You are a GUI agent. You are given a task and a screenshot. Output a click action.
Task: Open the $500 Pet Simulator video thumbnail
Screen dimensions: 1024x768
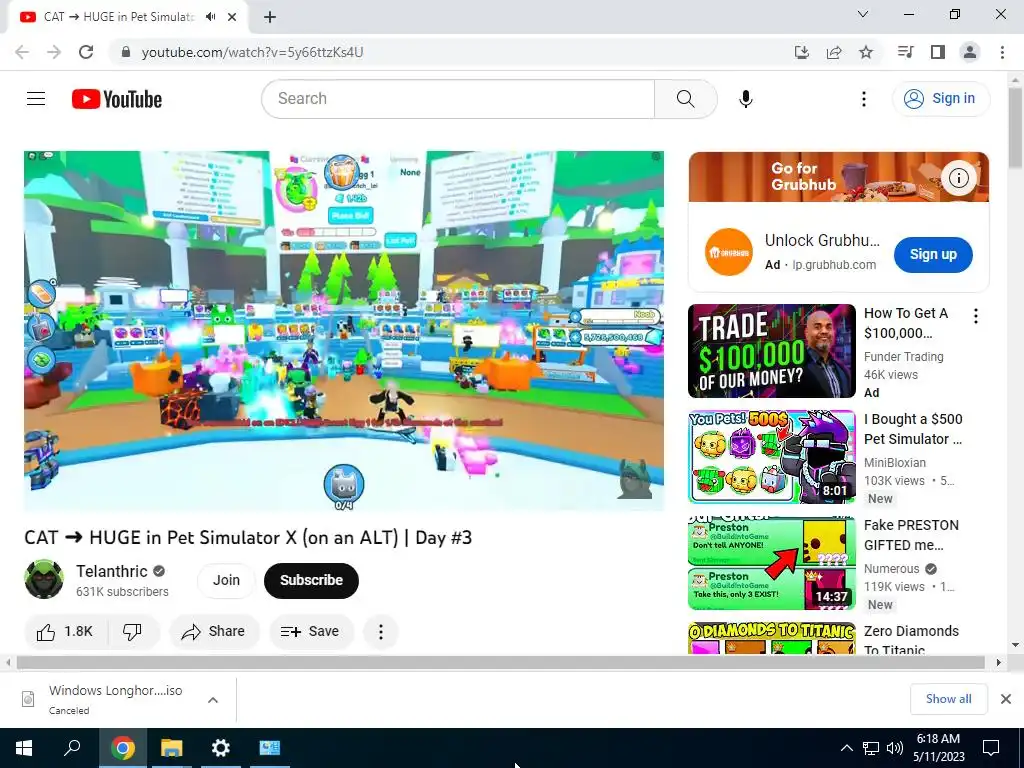point(771,456)
